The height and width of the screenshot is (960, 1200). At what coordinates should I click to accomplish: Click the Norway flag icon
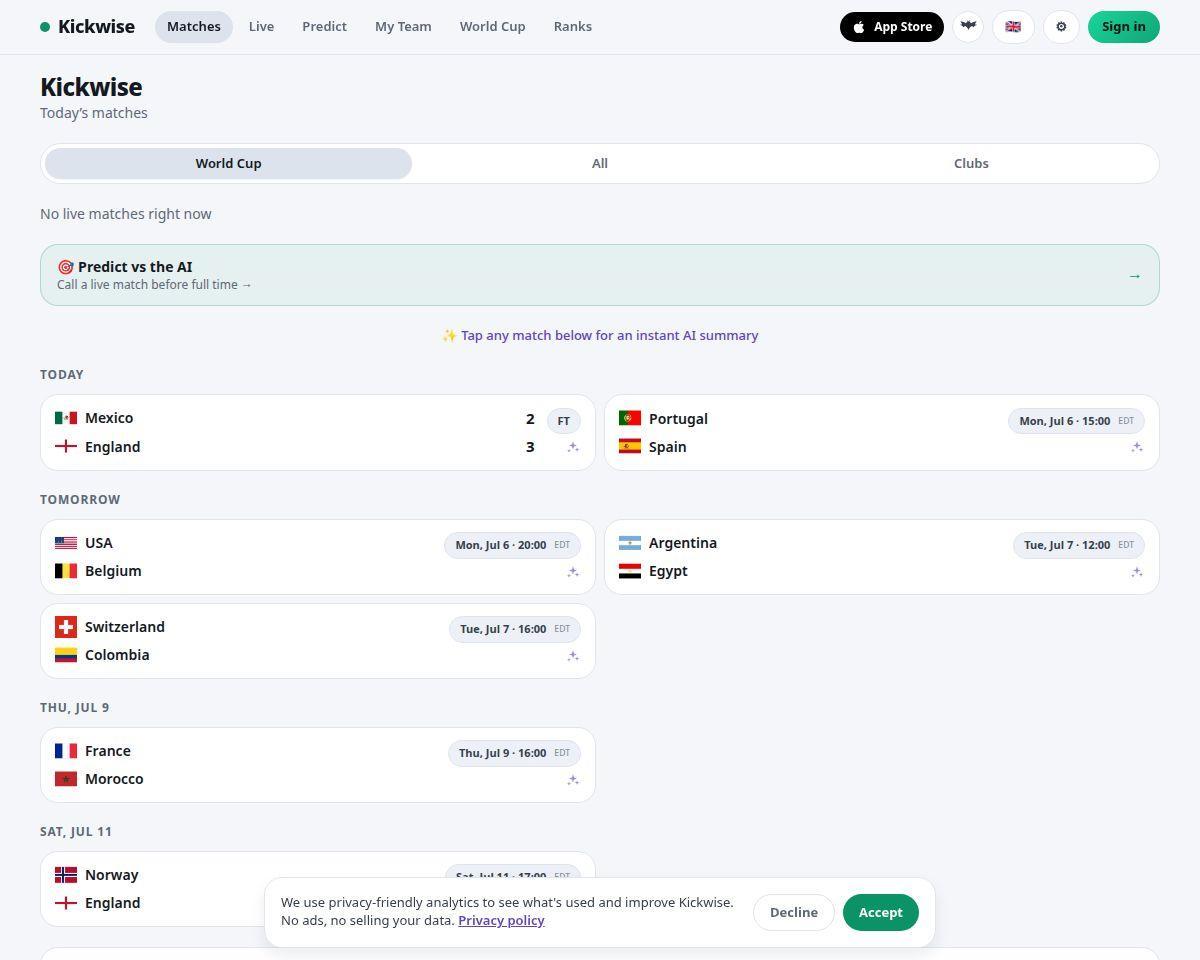[66, 875]
